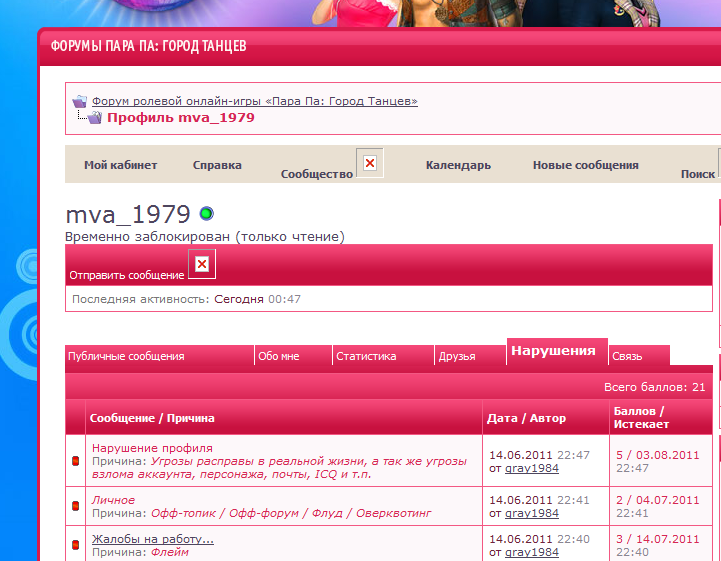Click ФОРУМЫ ПАРА ПА: ГОРОД ТАНЦЕВ header title
The height and width of the screenshot is (561, 721).
click(x=148, y=46)
